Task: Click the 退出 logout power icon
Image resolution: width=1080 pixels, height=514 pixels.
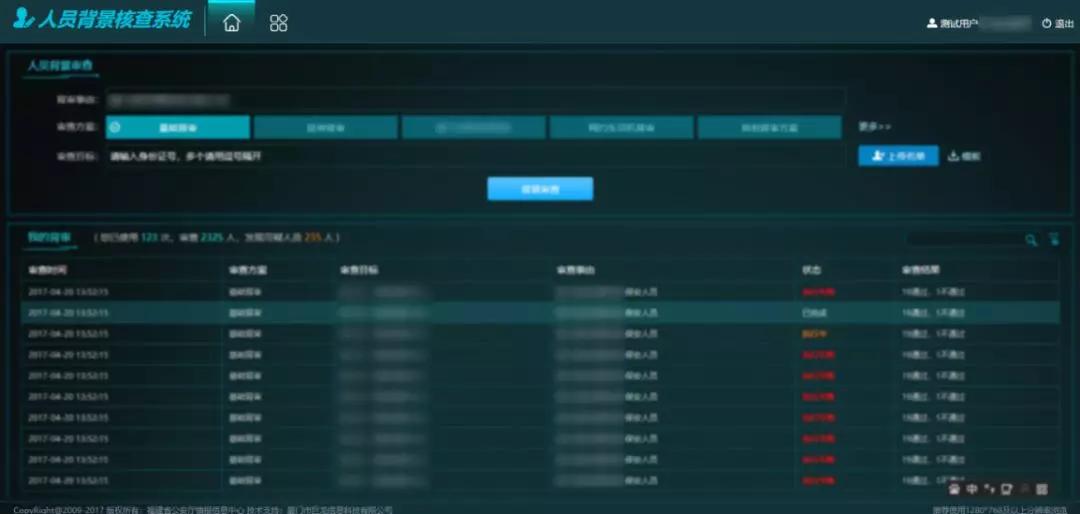Action: coord(1046,23)
